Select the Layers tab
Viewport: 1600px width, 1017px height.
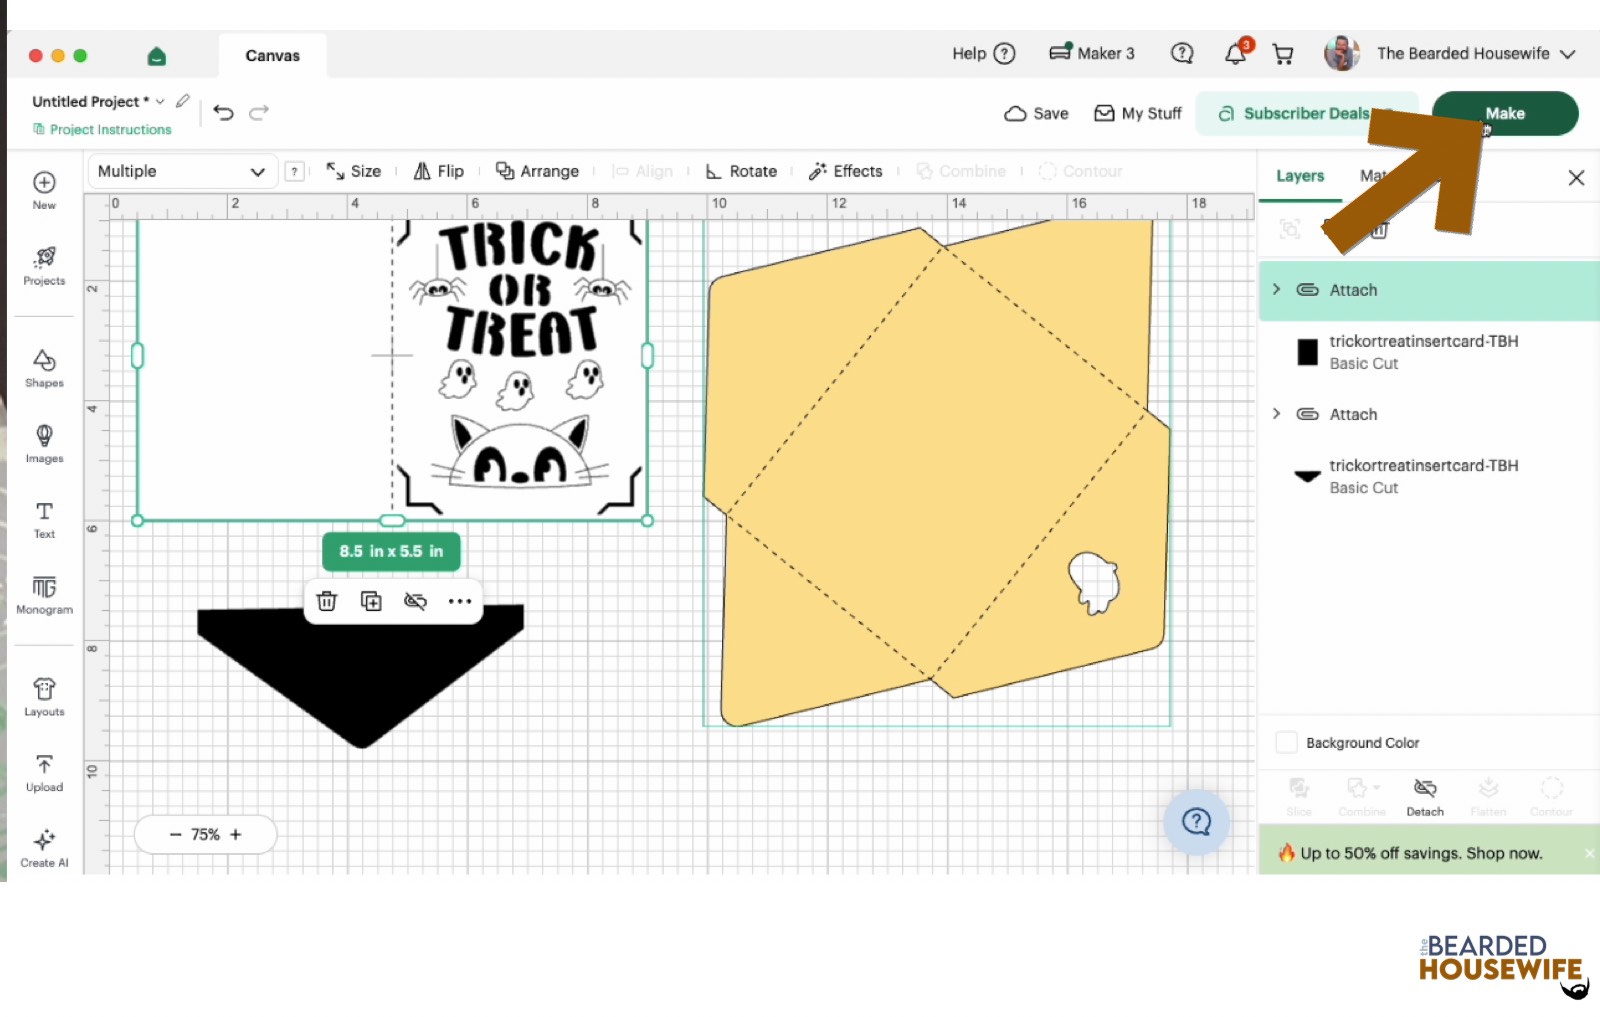coord(1300,176)
